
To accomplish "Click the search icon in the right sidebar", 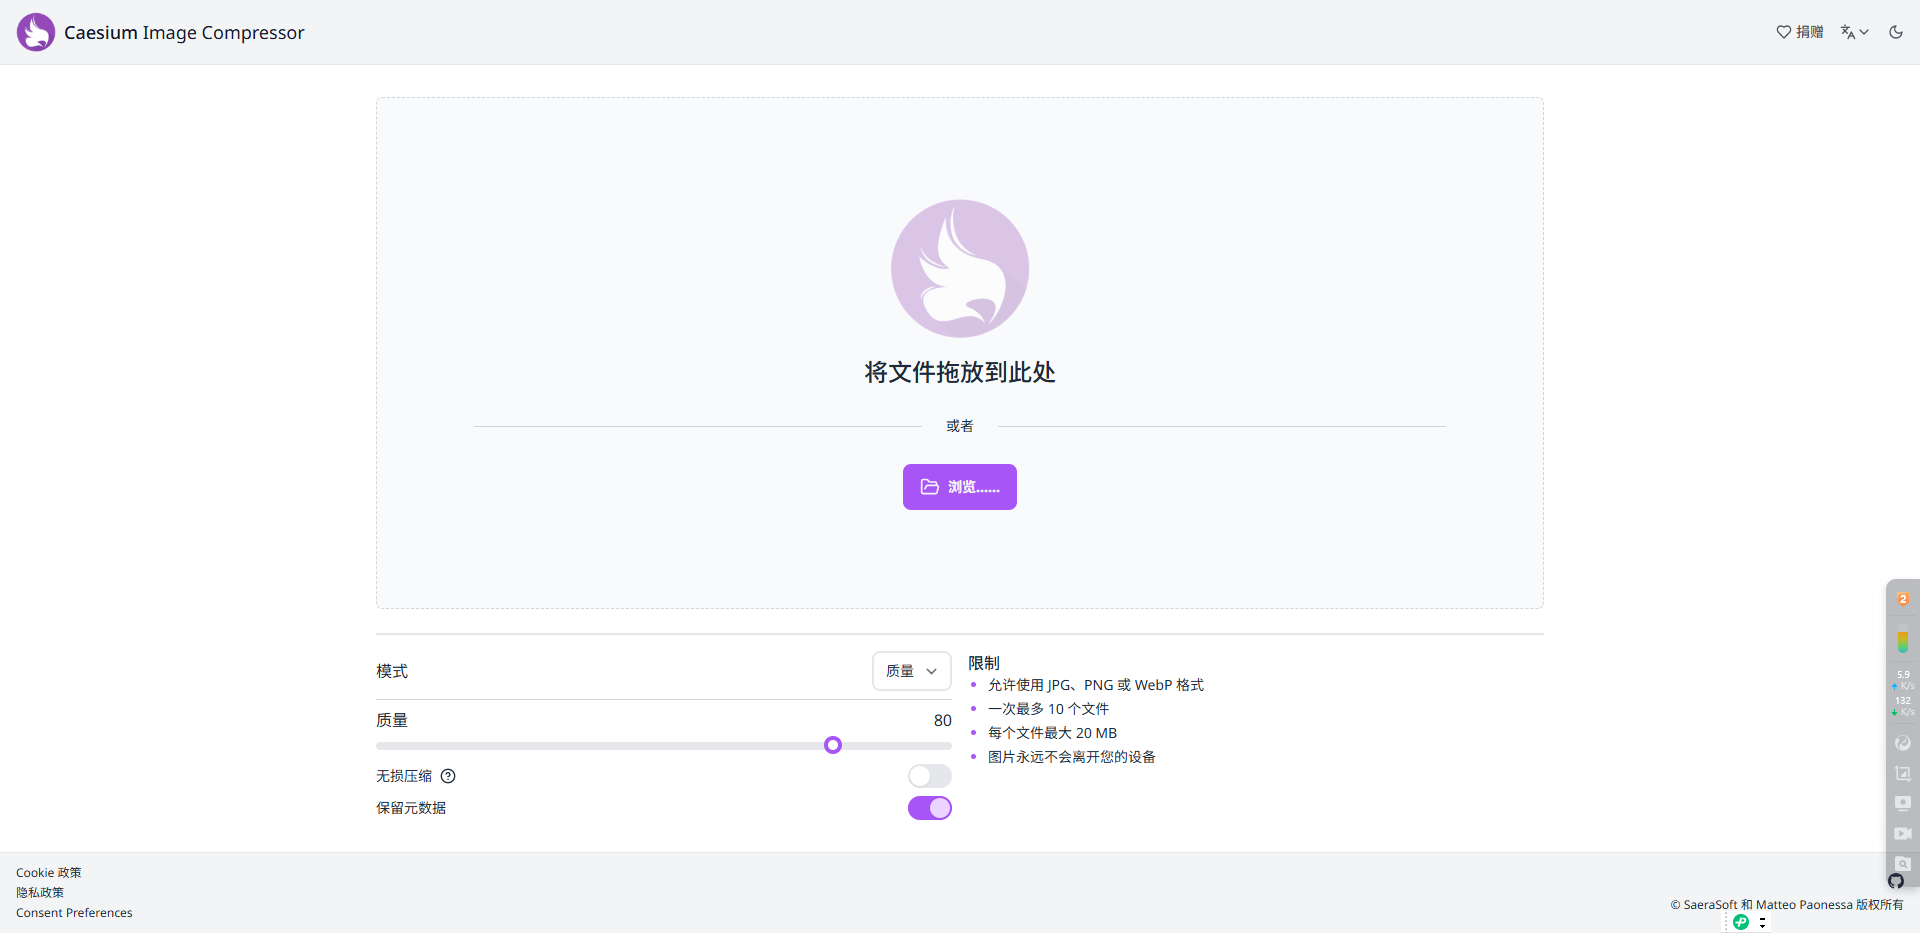I will pyautogui.click(x=1903, y=864).
